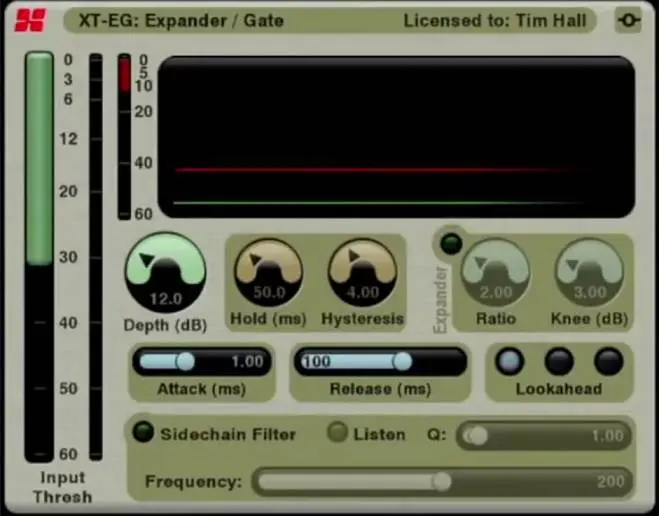
Task: Click the Frequency value 200
Action: (x=610, y=481)
